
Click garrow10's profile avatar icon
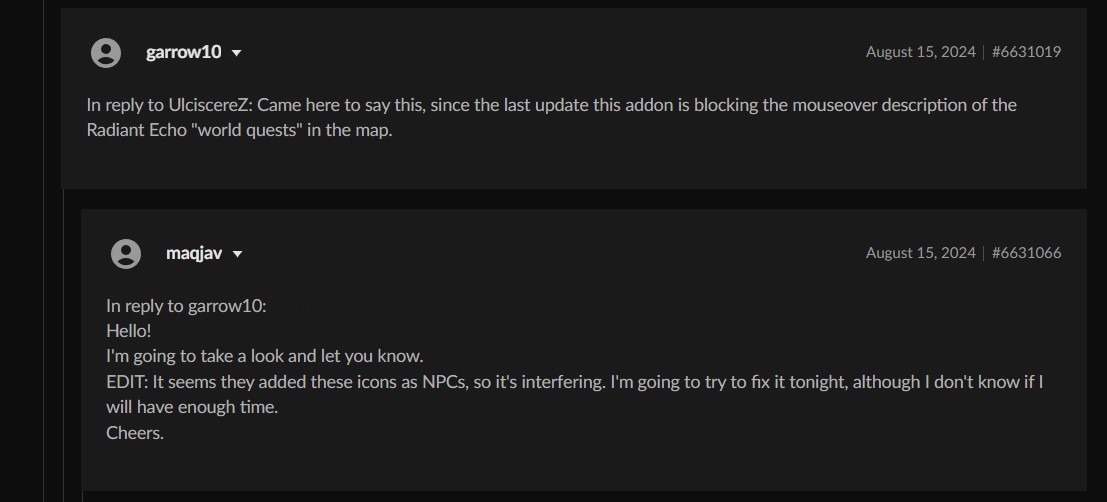click(106, 53)
